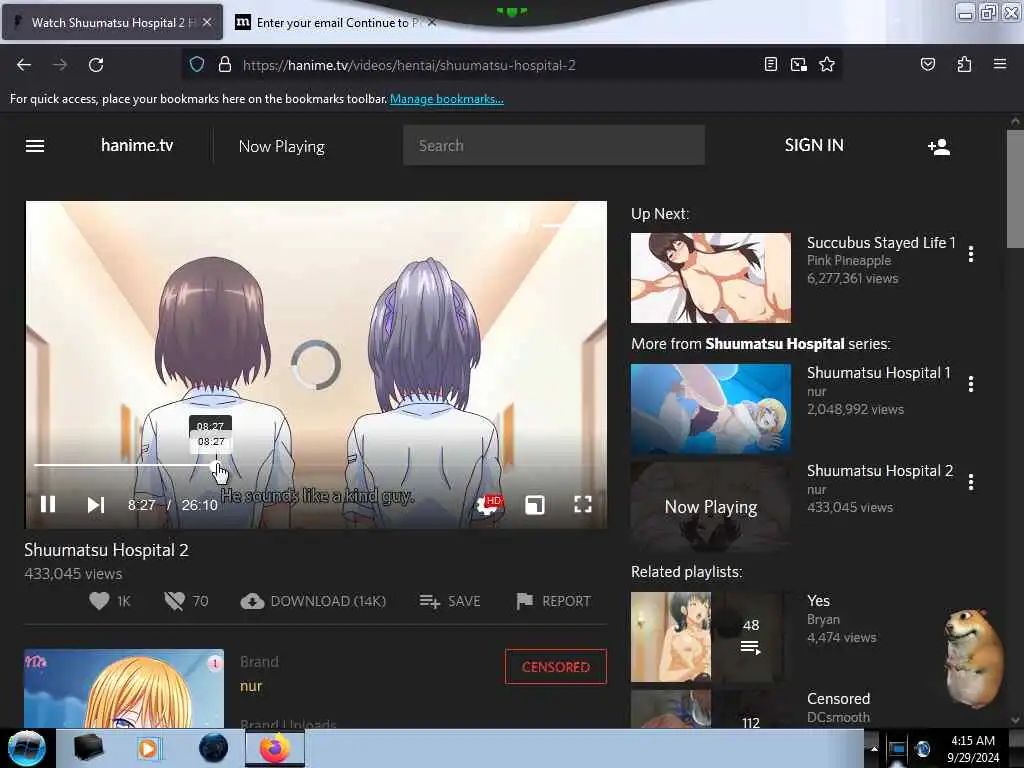Screen dimensions: 1024x768
Task: Click the browser forward arrow
Action: (x=59, y=65)
